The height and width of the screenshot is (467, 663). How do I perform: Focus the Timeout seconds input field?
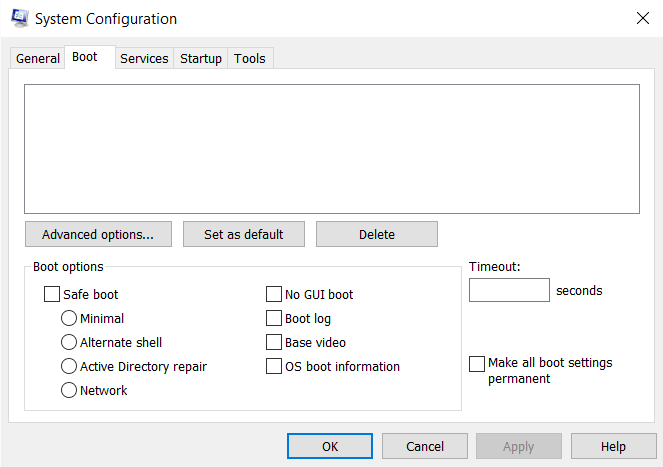coord(509,290)
